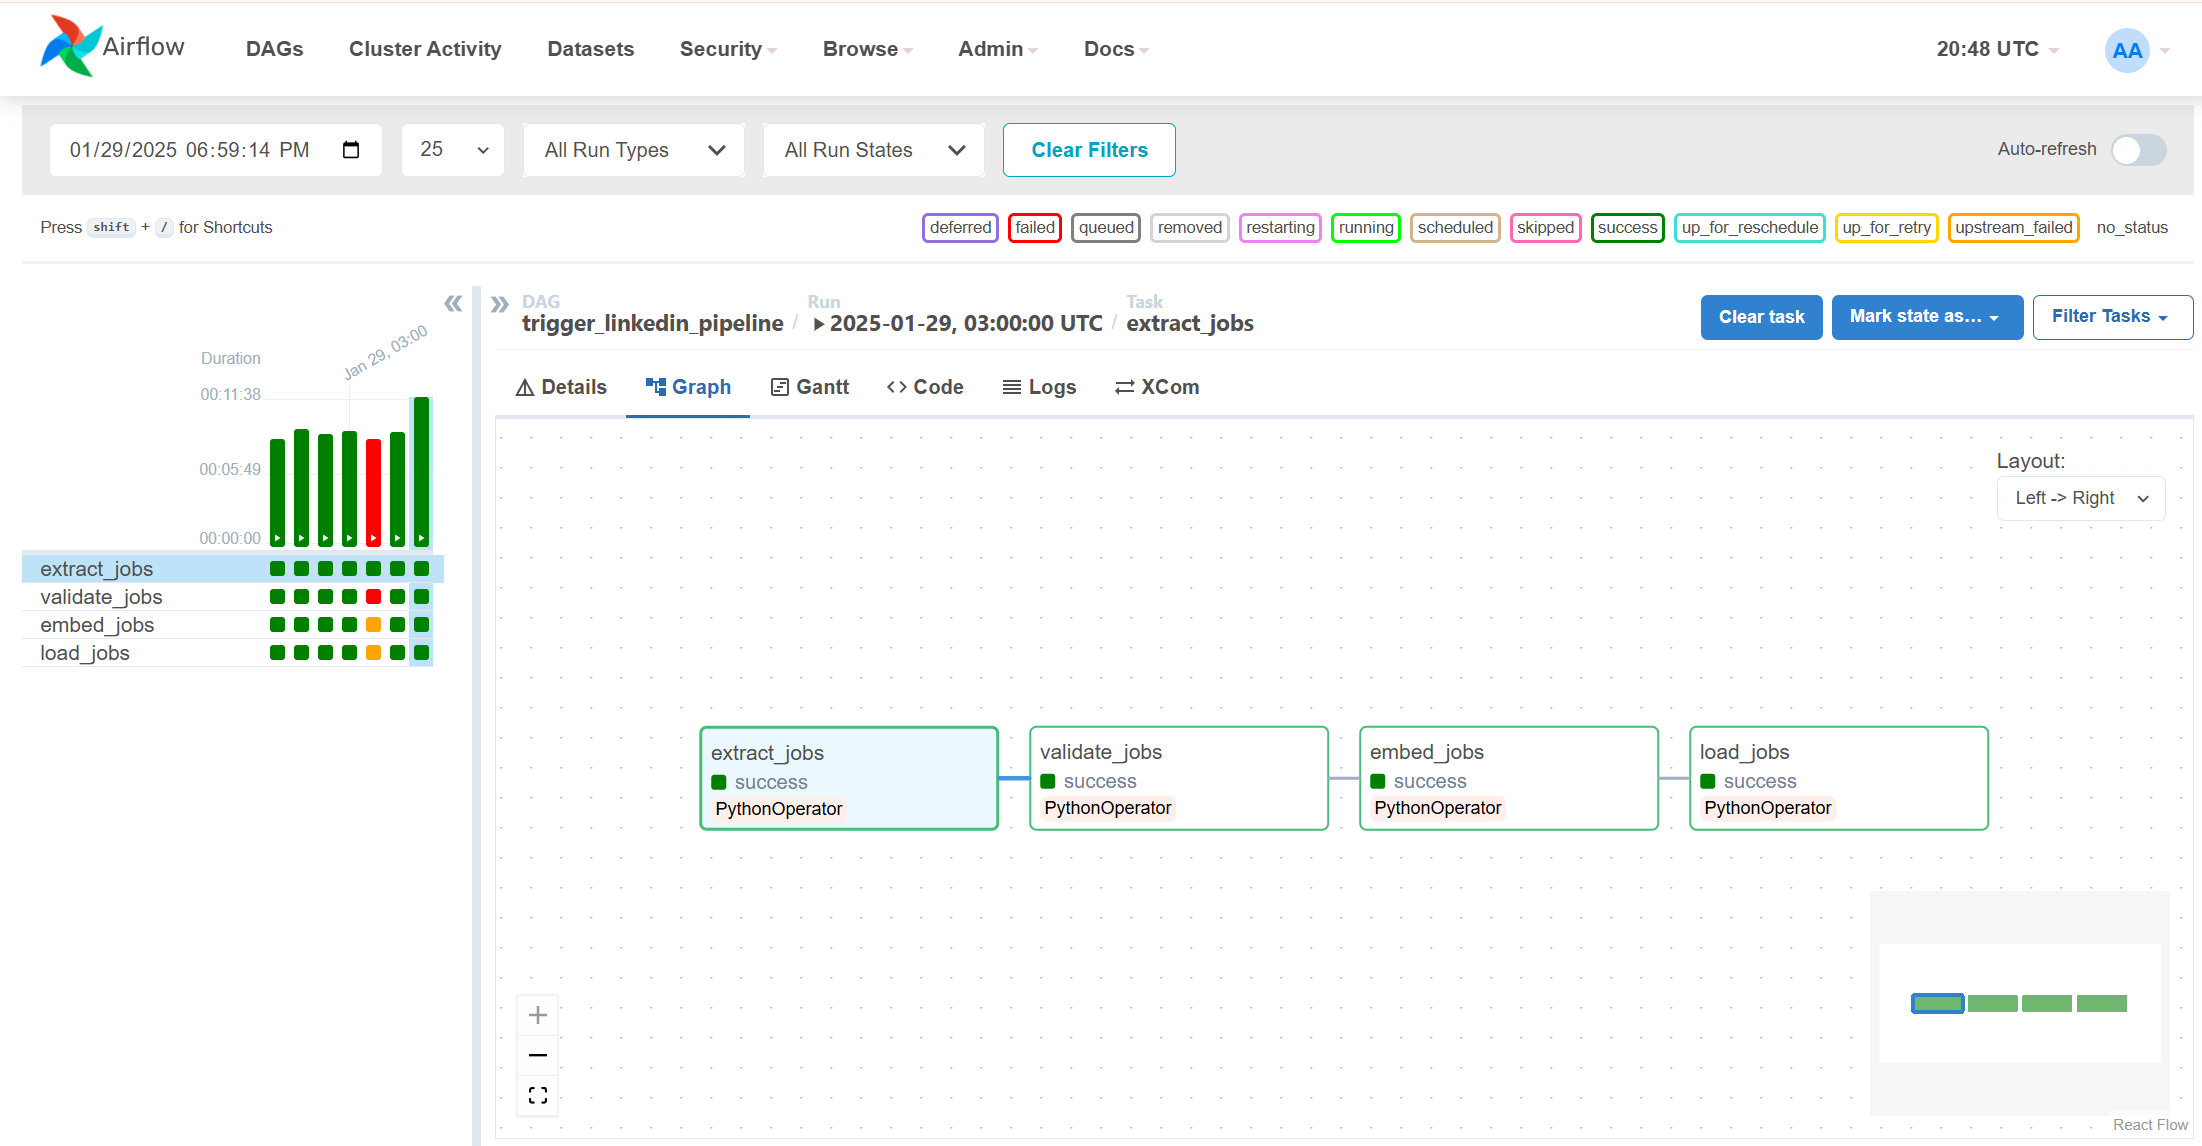Switch to the Gantt tab
2202x1146 pixels.
click(810, 387)
